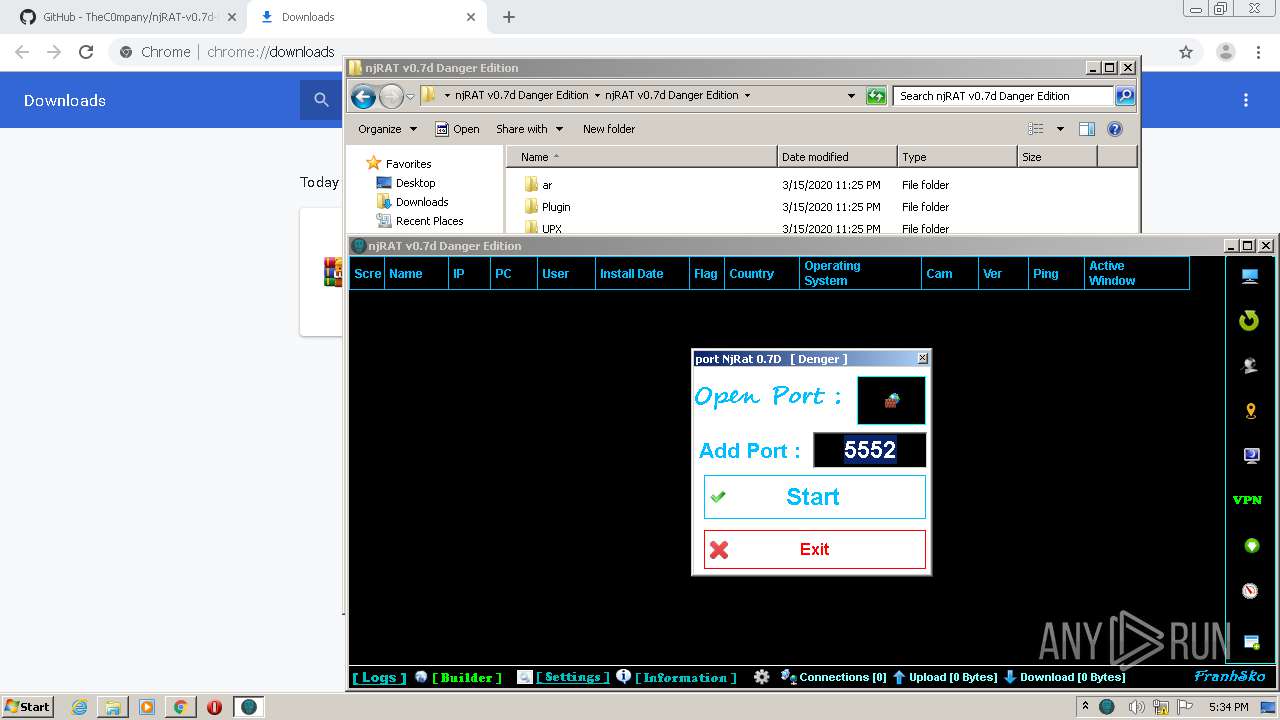Sort by Name column in Explorer
This screenshot has height=720, width=1280.
641,157
